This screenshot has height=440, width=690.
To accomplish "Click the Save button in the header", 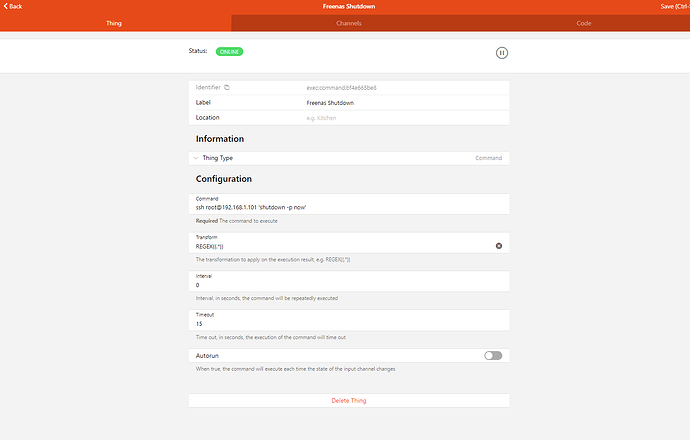I will pyautogui.click(x=675, y=6).
